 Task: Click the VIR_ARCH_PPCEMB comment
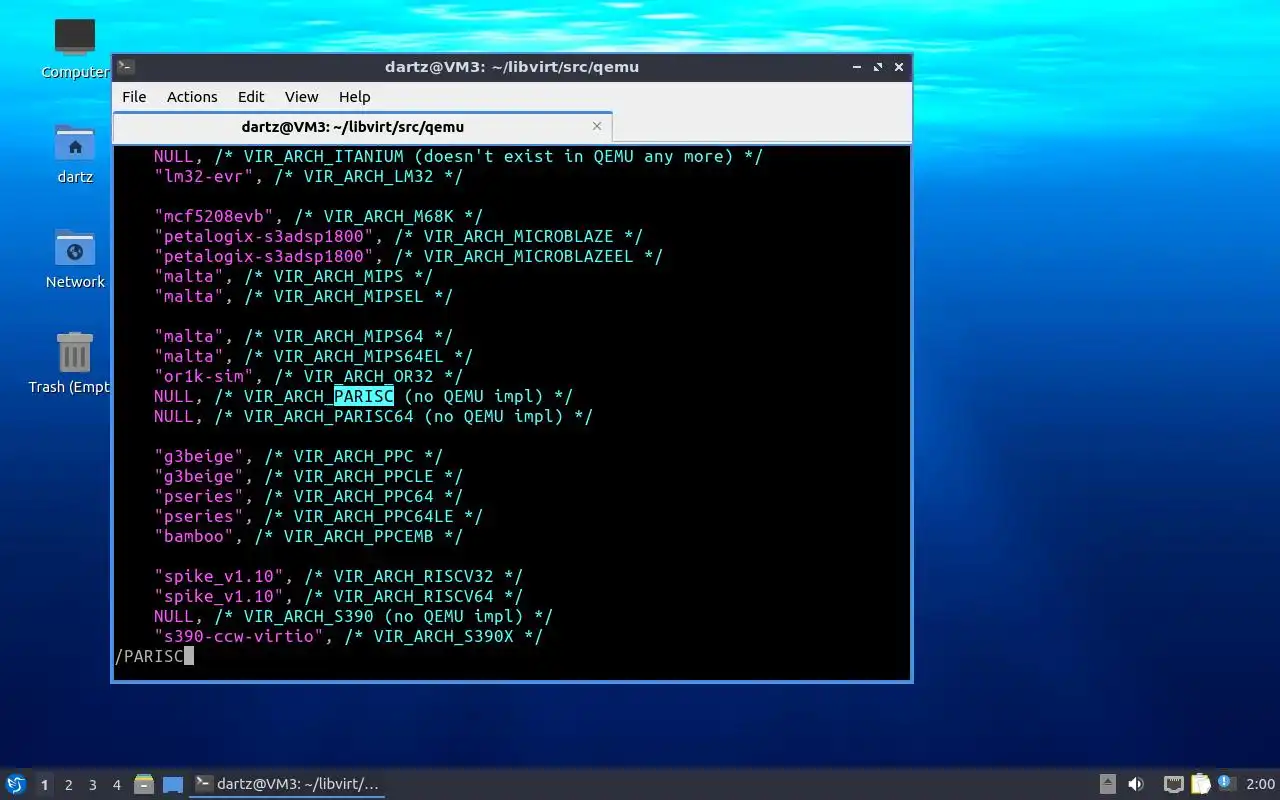[x=358, y=536]
